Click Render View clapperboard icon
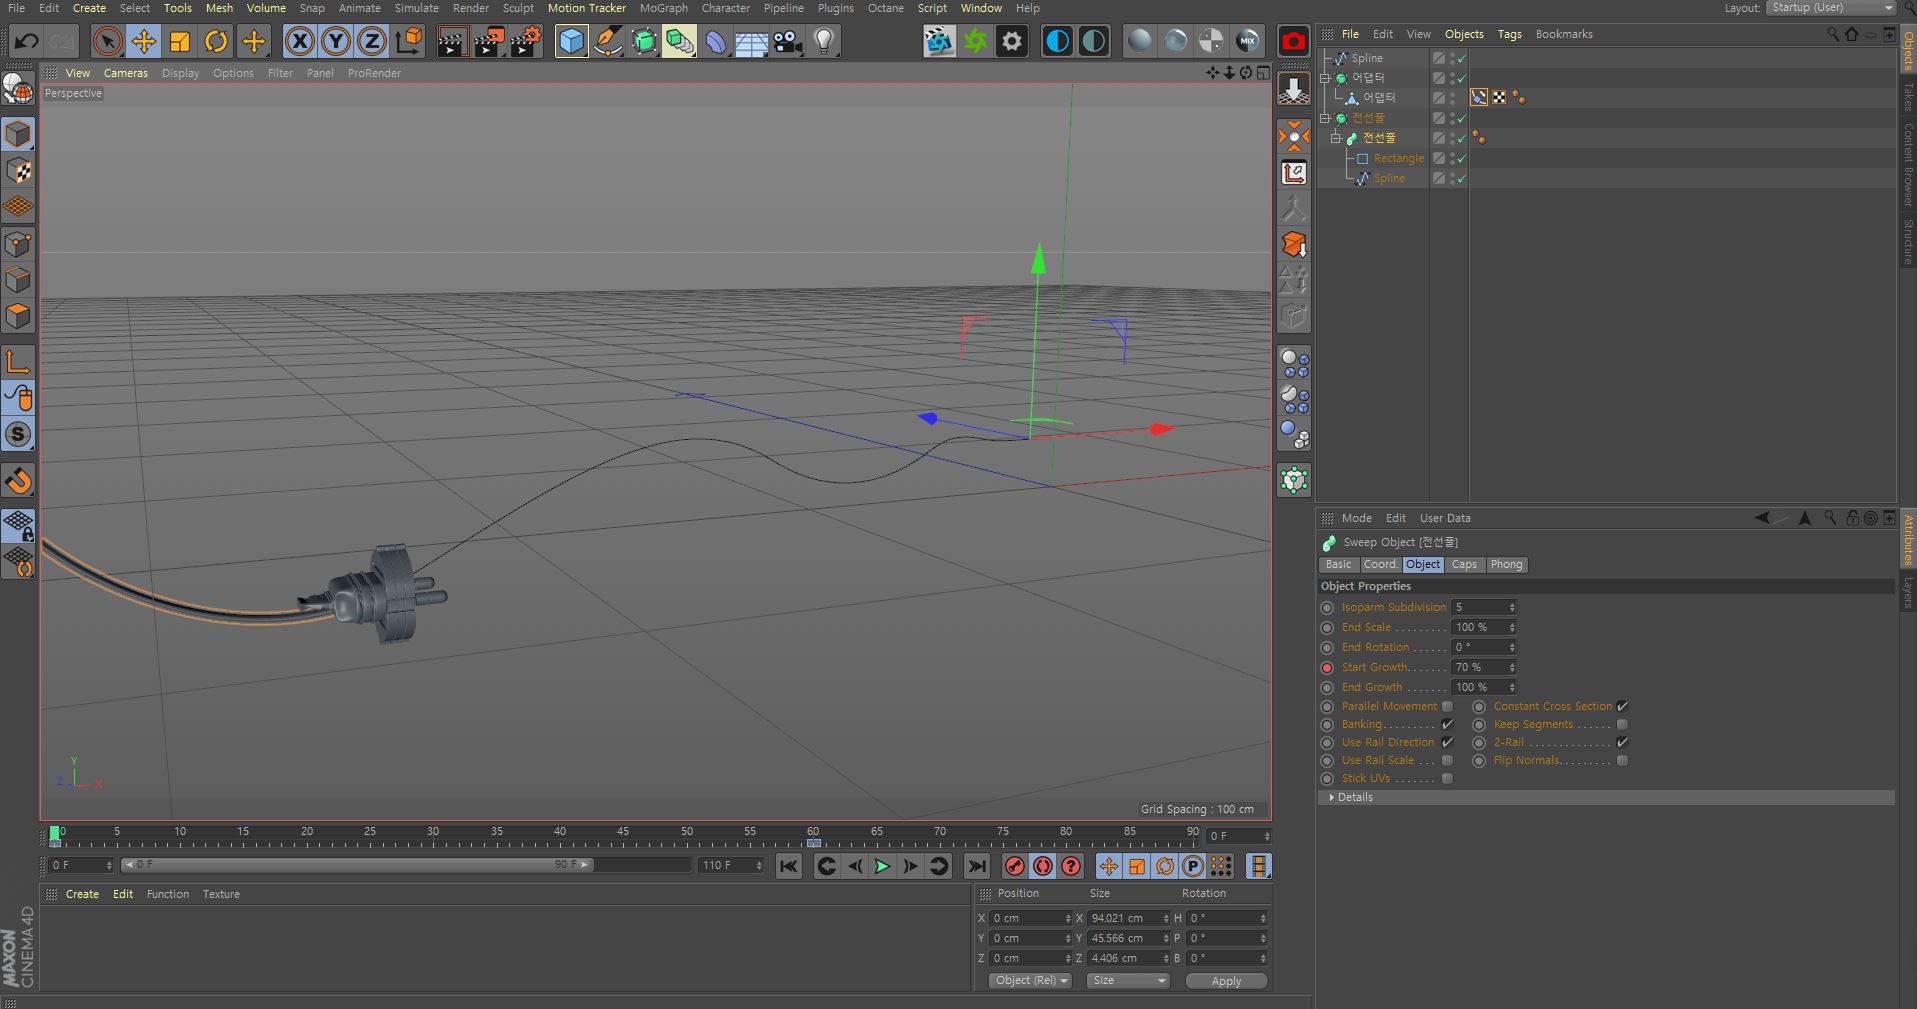Viewport: 1917px width, 1009px height. point(452,41)
